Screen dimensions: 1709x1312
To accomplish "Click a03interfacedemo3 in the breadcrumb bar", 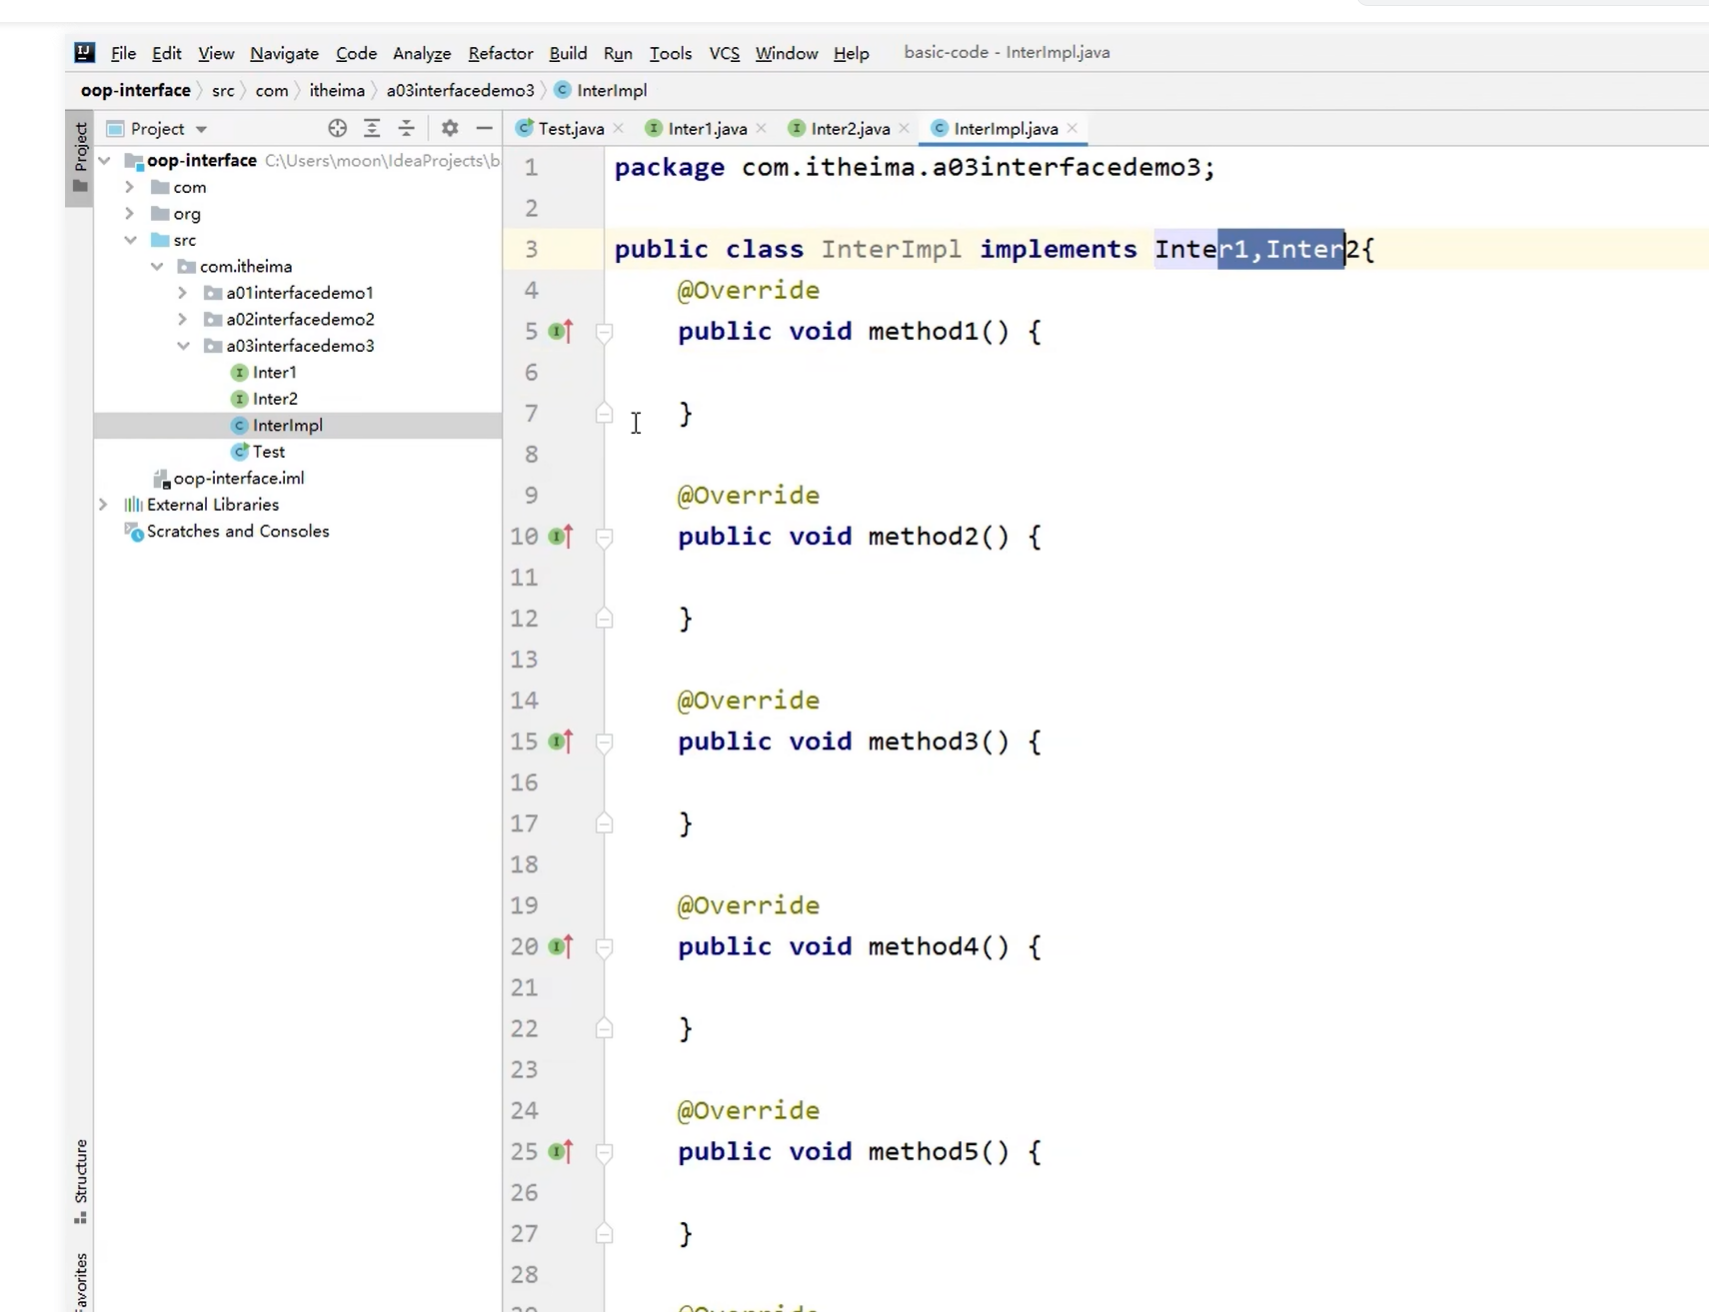I will click(460, 90).
